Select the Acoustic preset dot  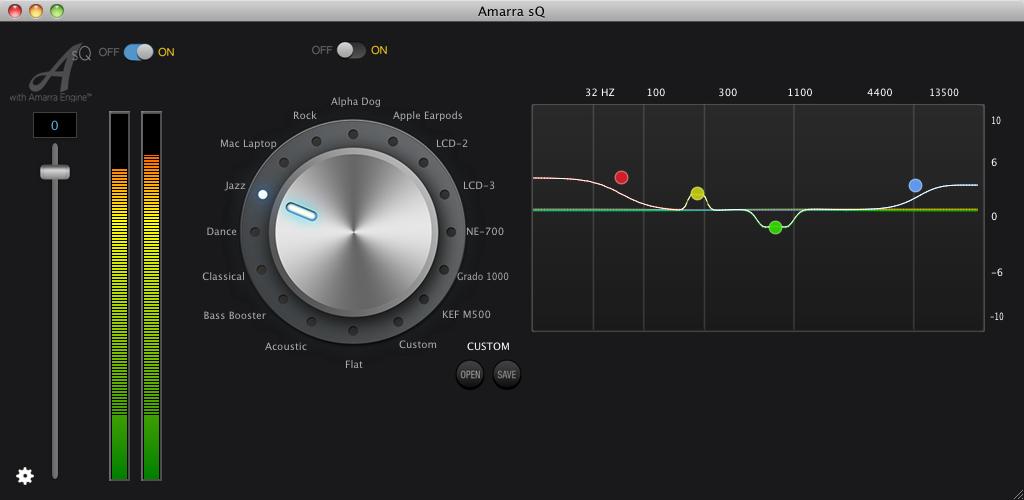point(312,322)
